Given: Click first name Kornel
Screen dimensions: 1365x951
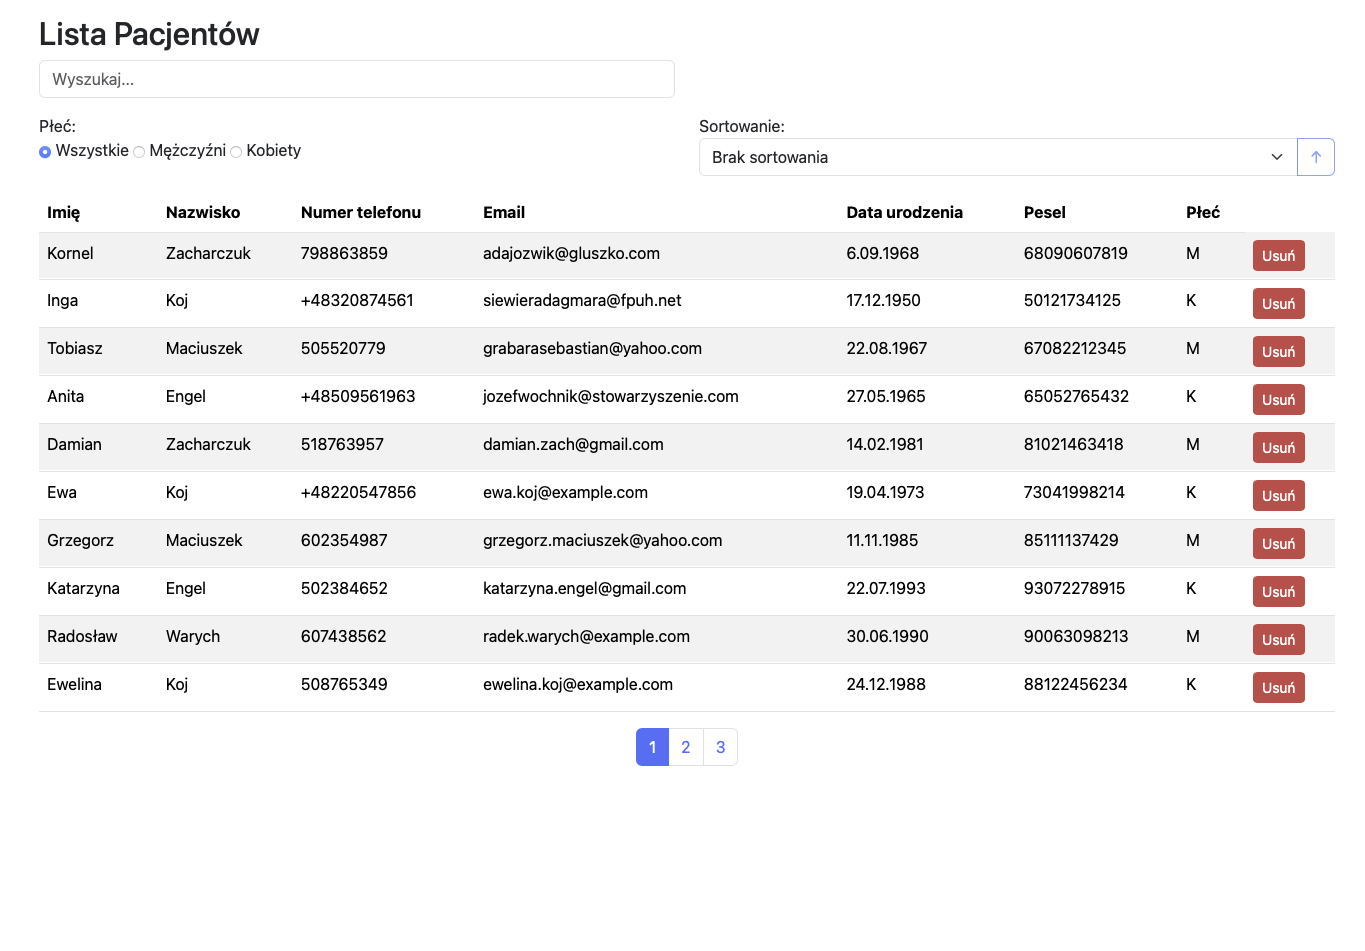Looking at the screenshot, I should (x=70, y=253).
